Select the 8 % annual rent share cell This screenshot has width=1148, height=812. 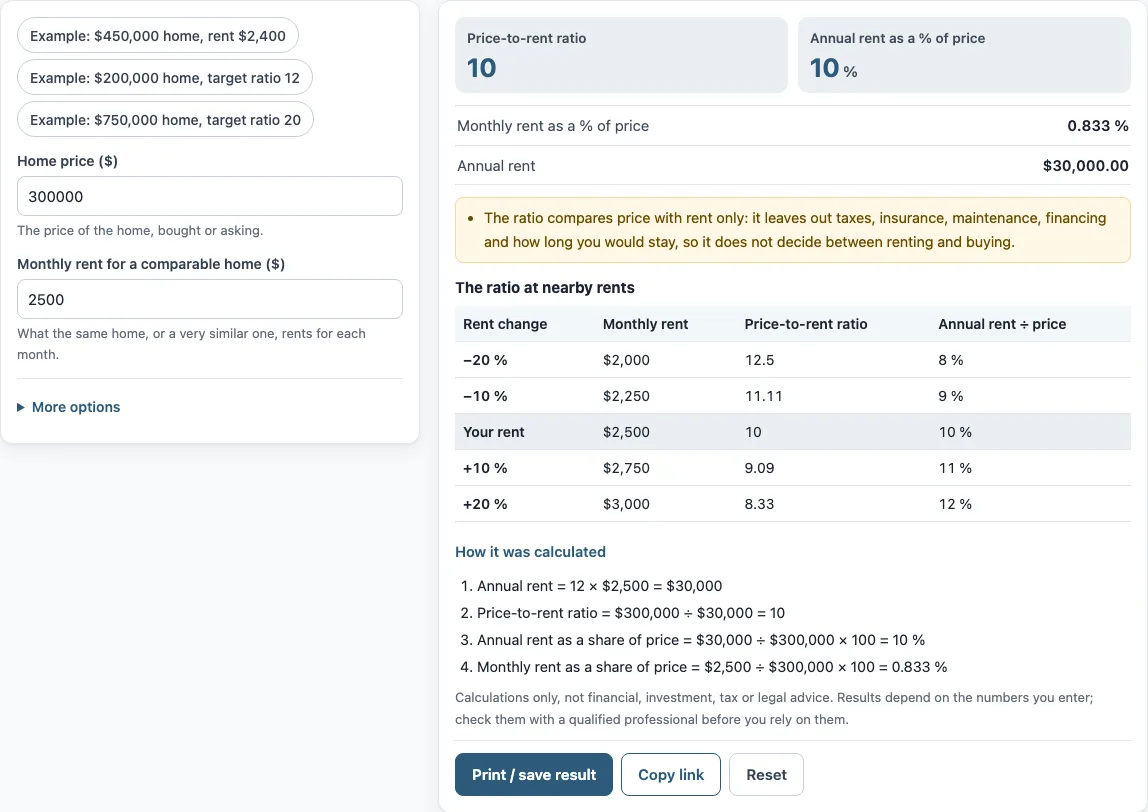(x=950, y=360)
